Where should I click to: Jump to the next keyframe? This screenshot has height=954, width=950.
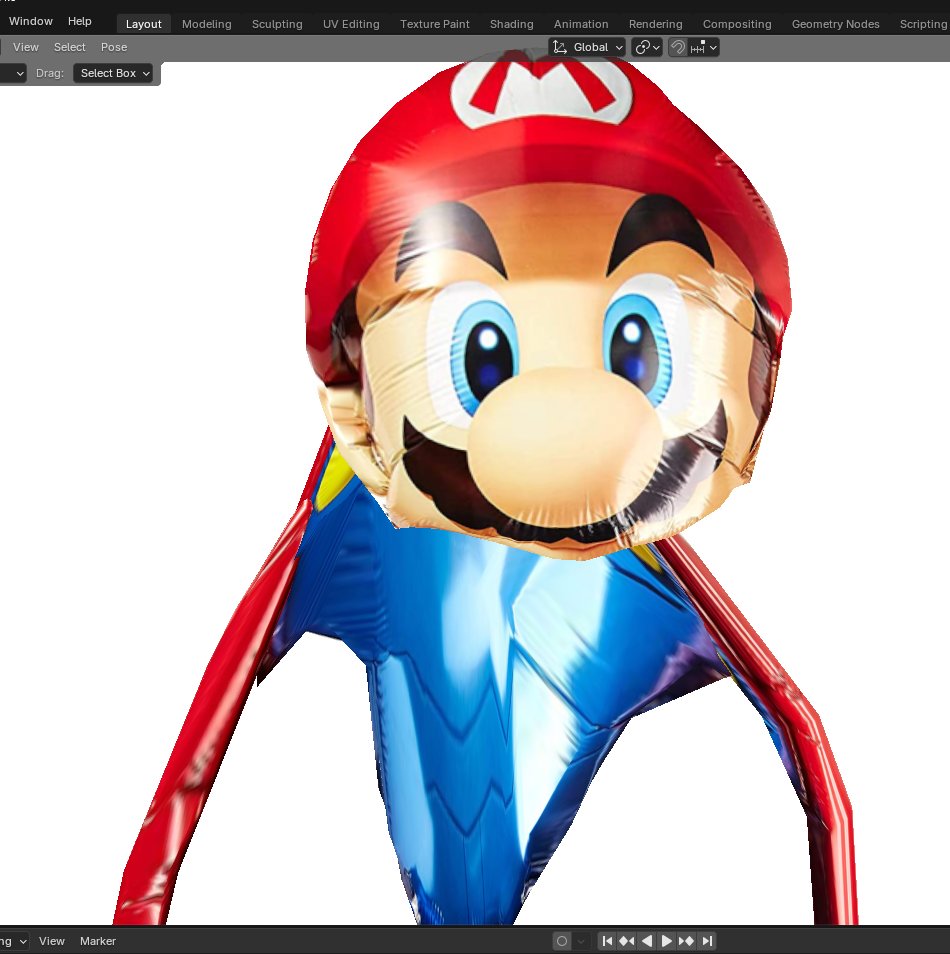point(686,941)
